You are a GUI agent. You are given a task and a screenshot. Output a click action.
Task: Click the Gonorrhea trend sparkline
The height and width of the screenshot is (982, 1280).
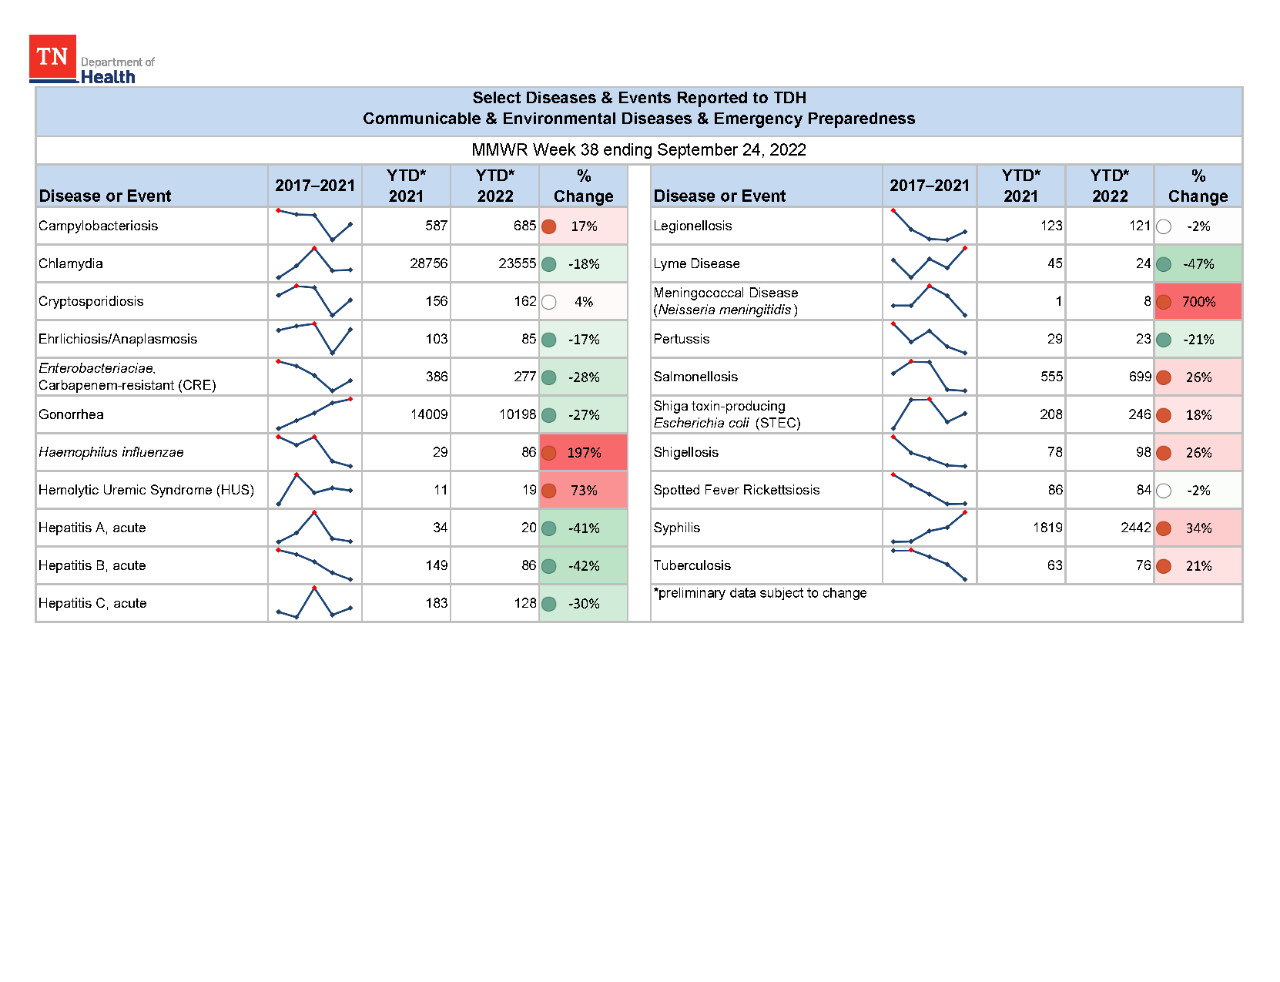(314, 414)
